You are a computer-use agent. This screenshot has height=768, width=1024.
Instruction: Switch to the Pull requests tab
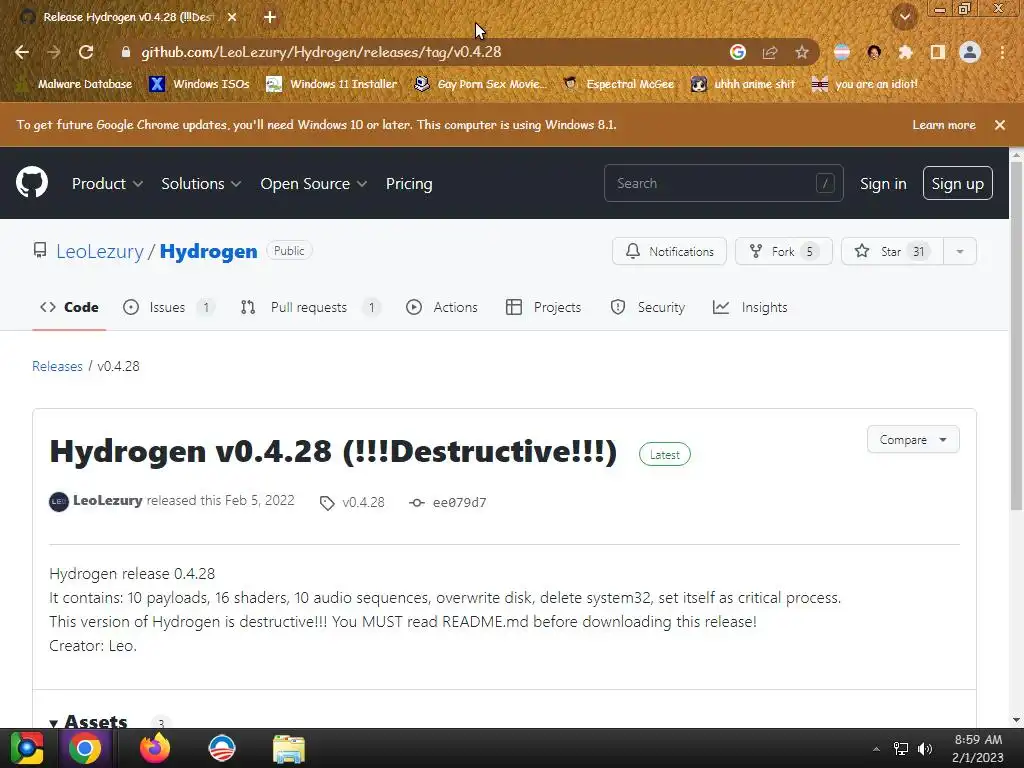[x=310, y=307]
